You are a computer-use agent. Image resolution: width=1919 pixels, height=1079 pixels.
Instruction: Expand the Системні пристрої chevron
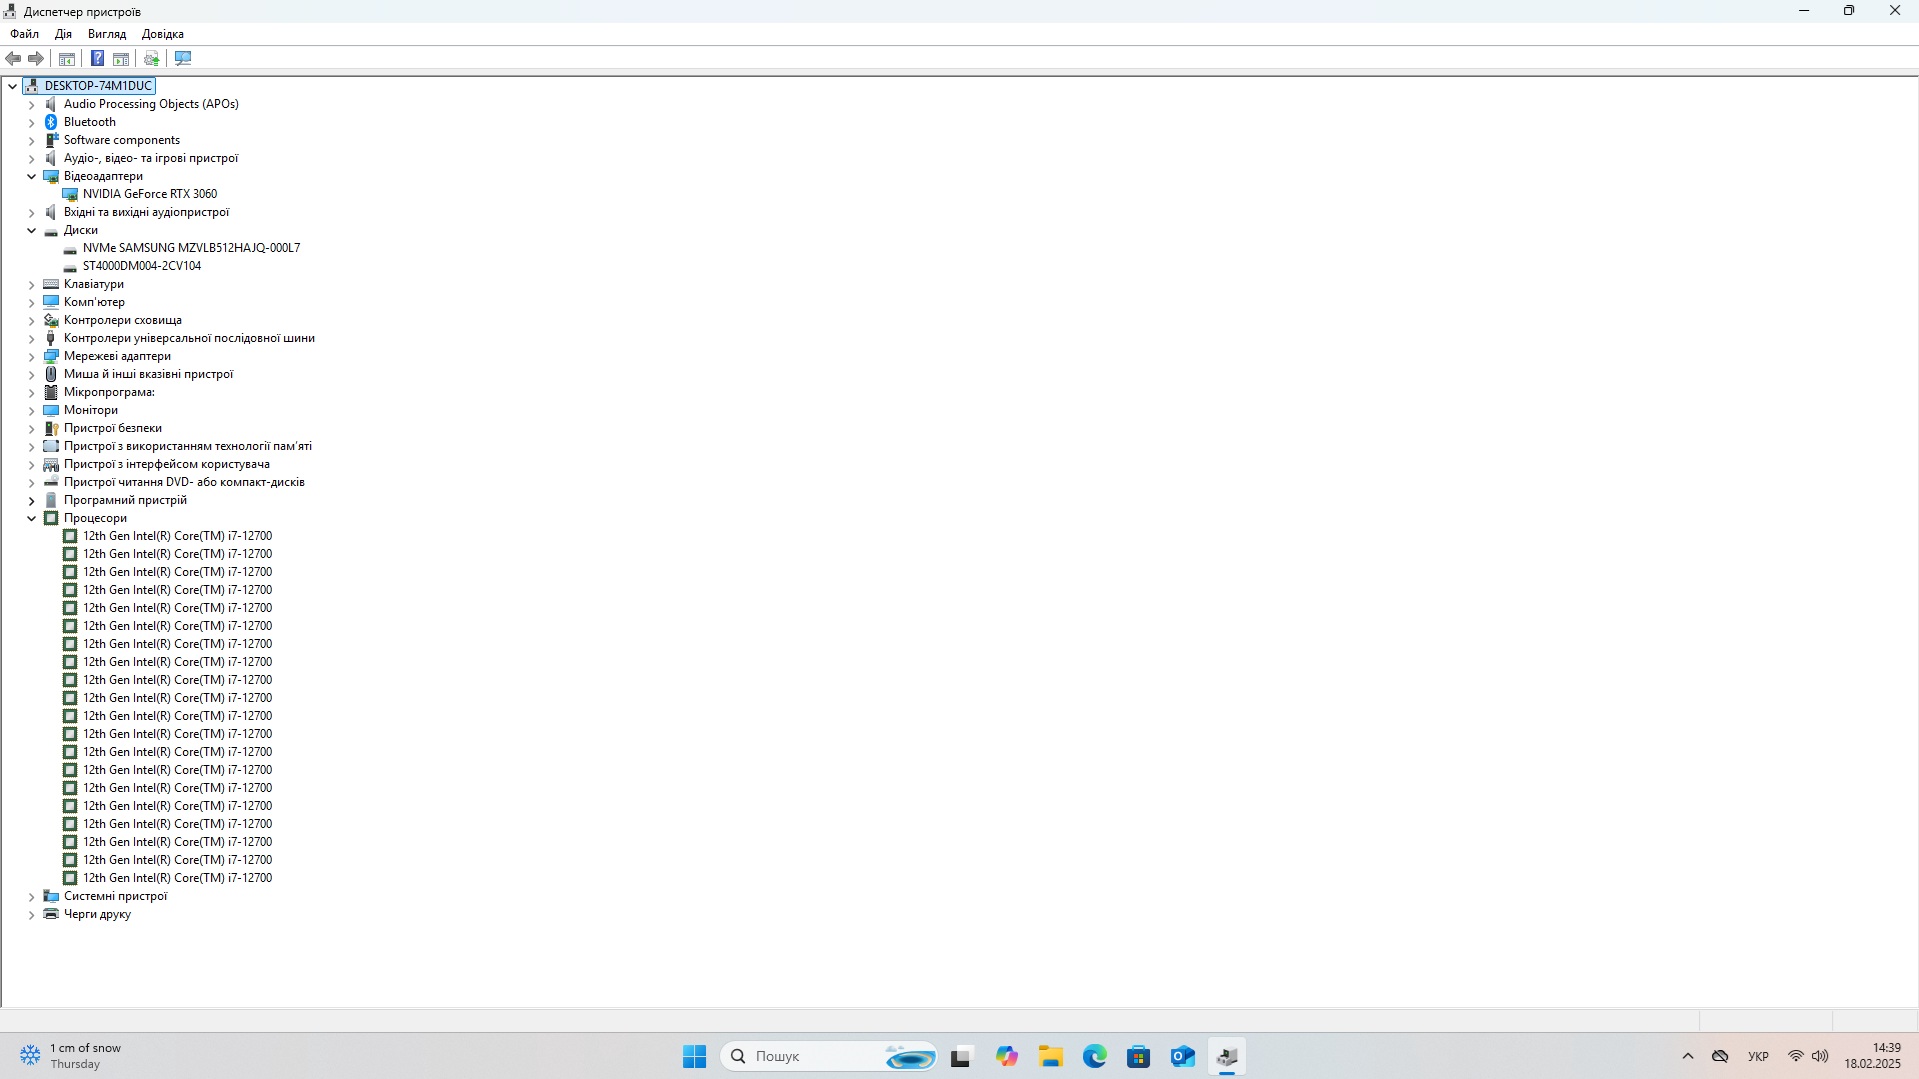pyautogui.click(x=32, y=896)
